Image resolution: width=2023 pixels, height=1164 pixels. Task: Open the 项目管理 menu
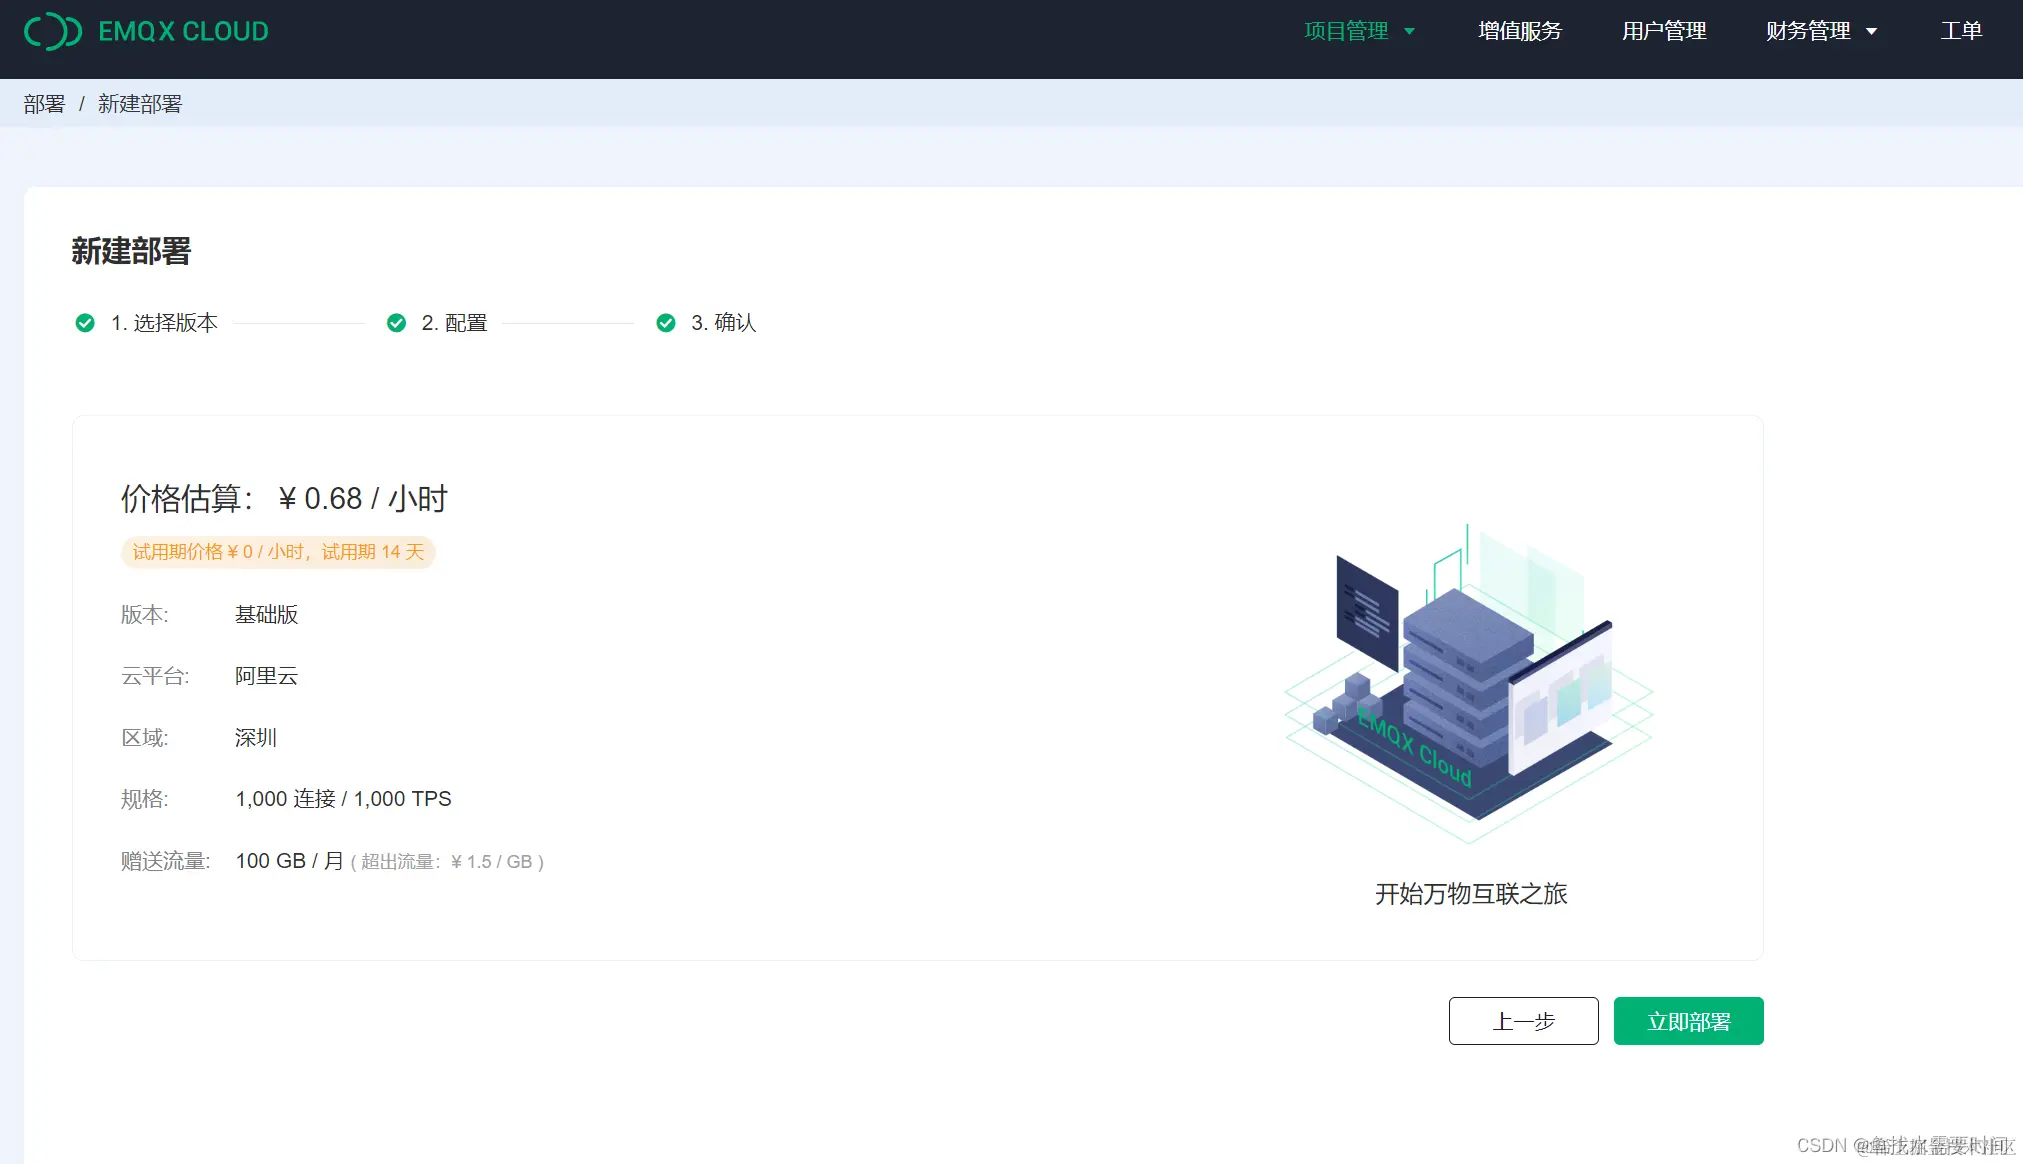tap(1347, 31)
